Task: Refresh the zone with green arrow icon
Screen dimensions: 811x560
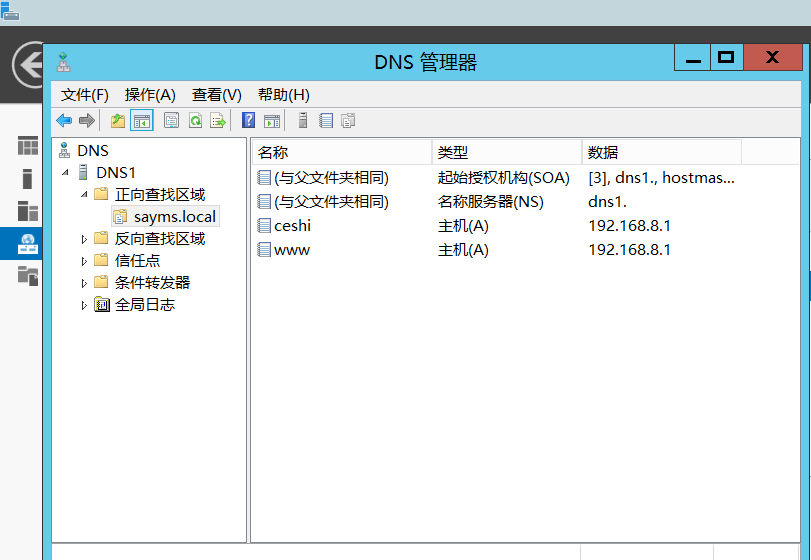Action: [196, 121]
